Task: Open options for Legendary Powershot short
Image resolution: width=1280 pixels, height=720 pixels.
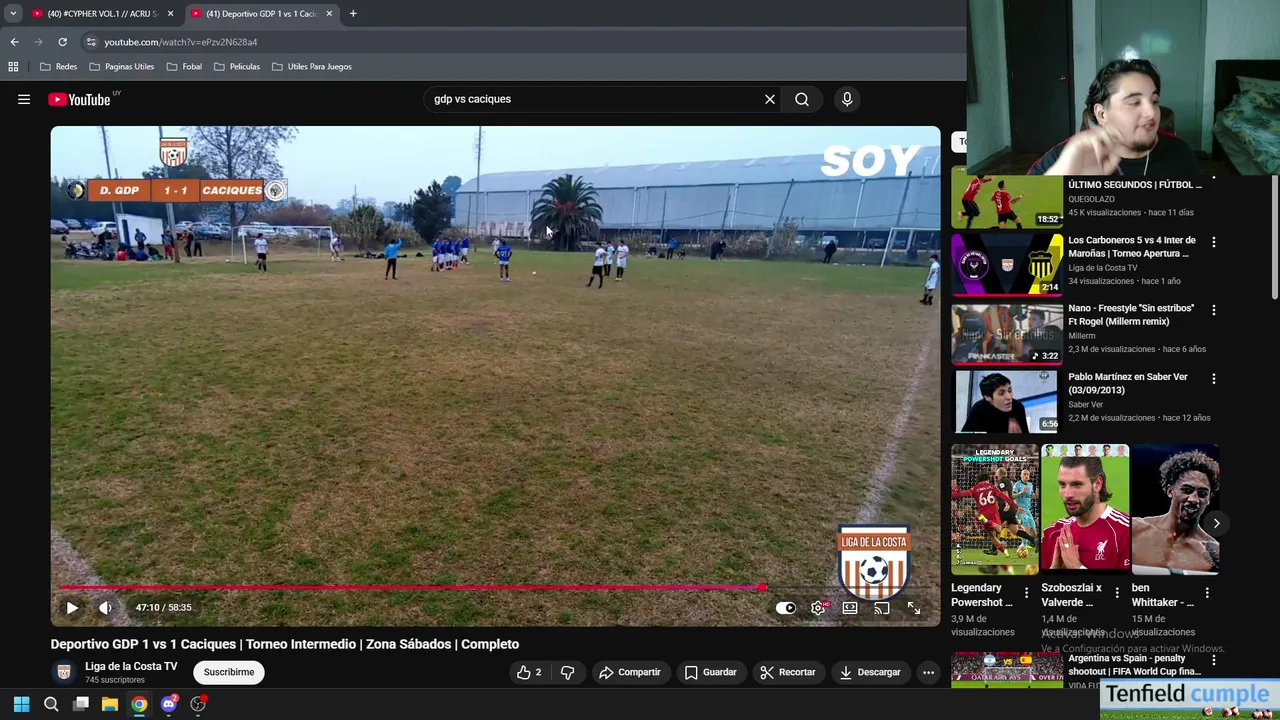Action: 1026,593
